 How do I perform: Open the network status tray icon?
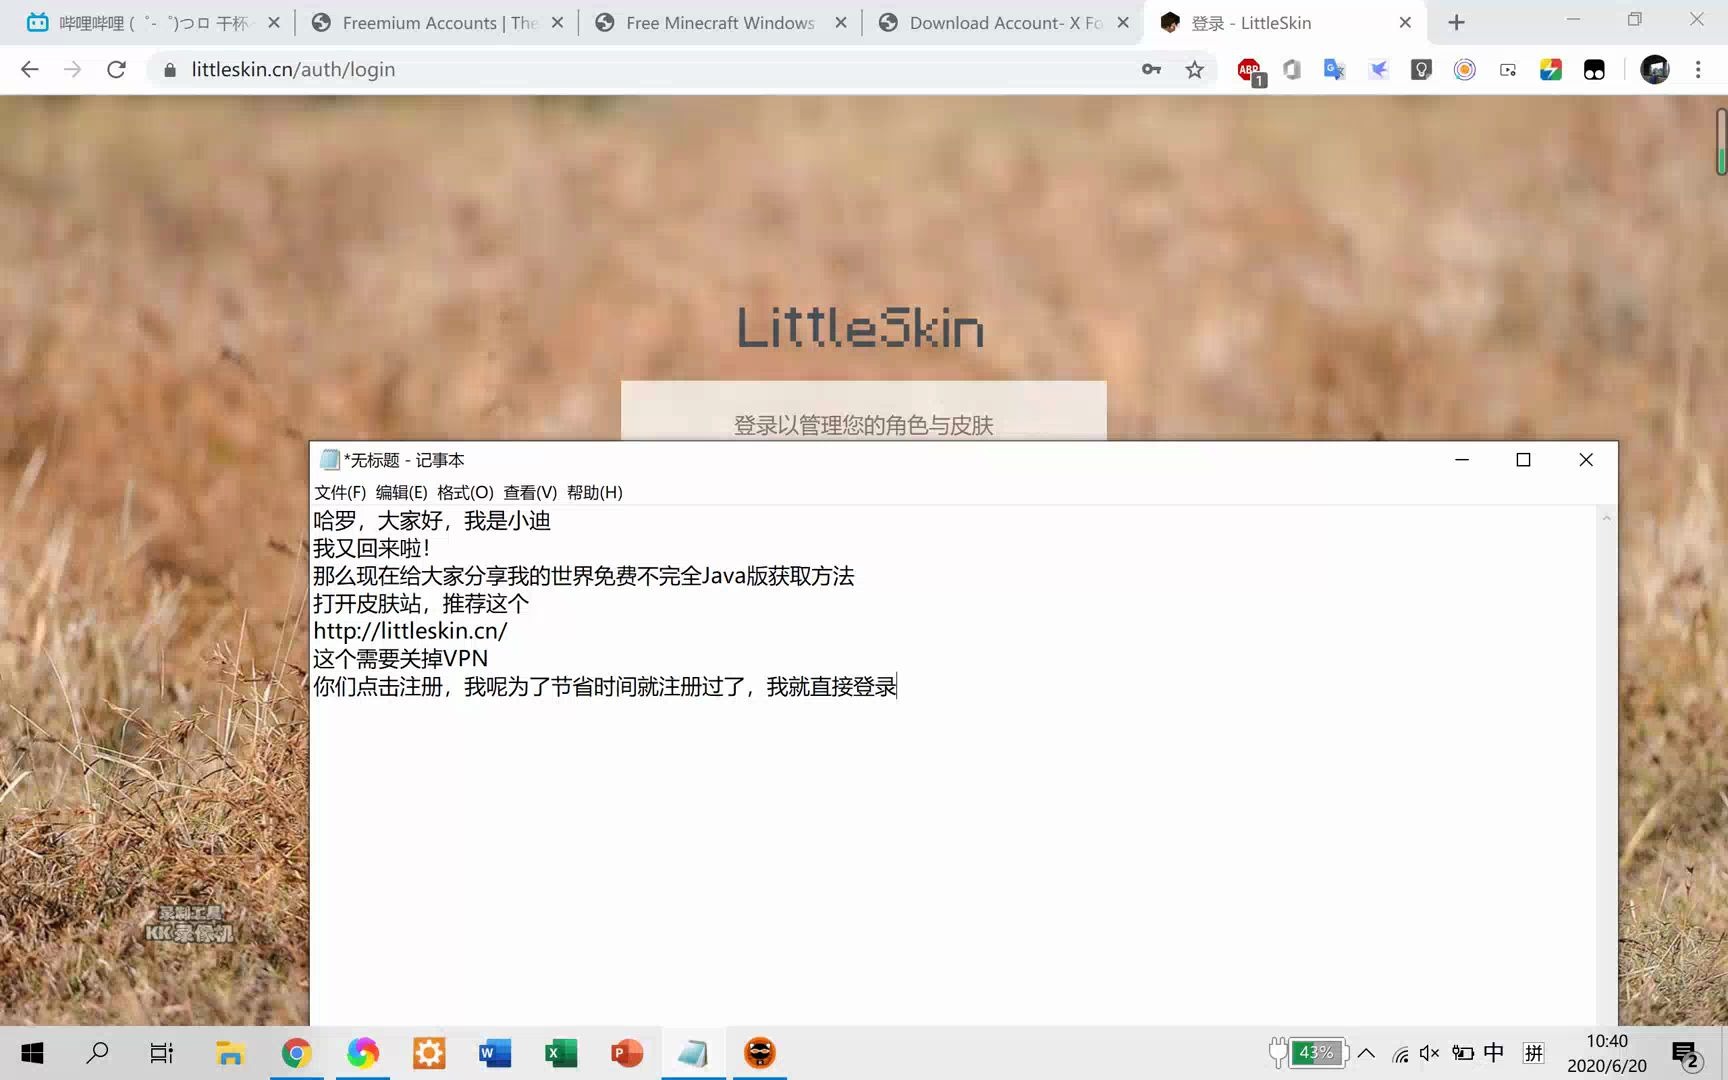[x=1400, y=1053]
